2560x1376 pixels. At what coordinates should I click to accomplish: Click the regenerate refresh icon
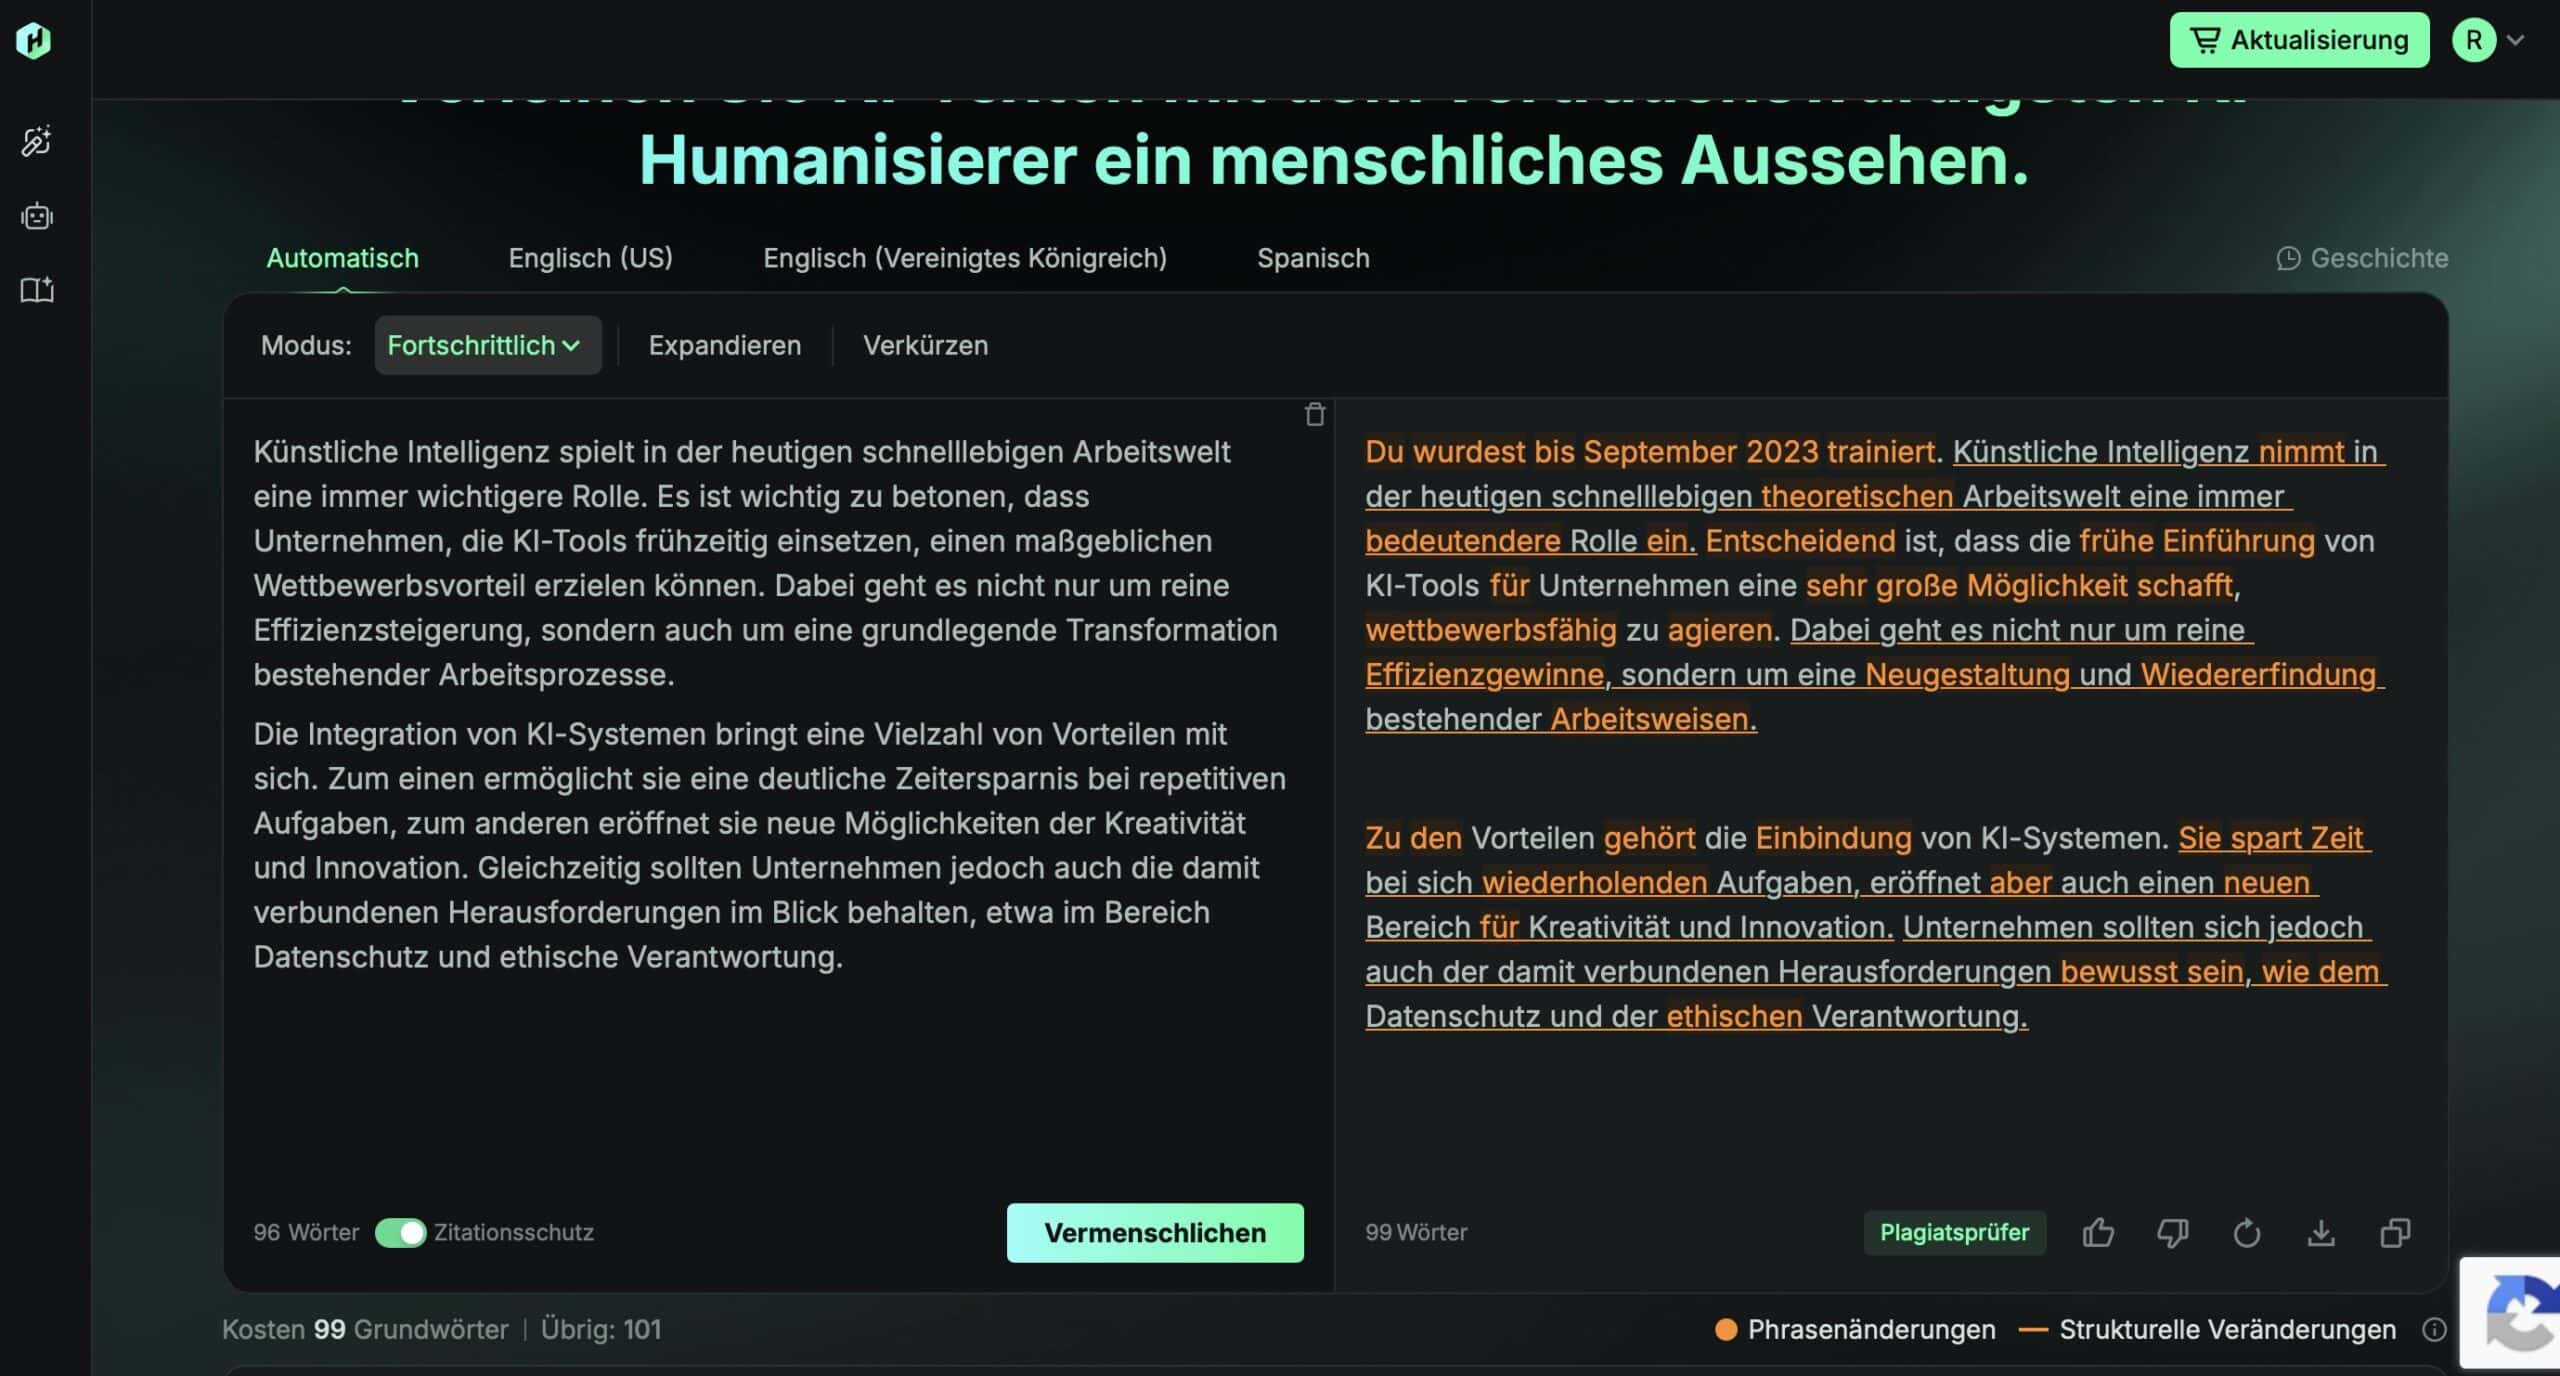(x=2246, y=1232)
